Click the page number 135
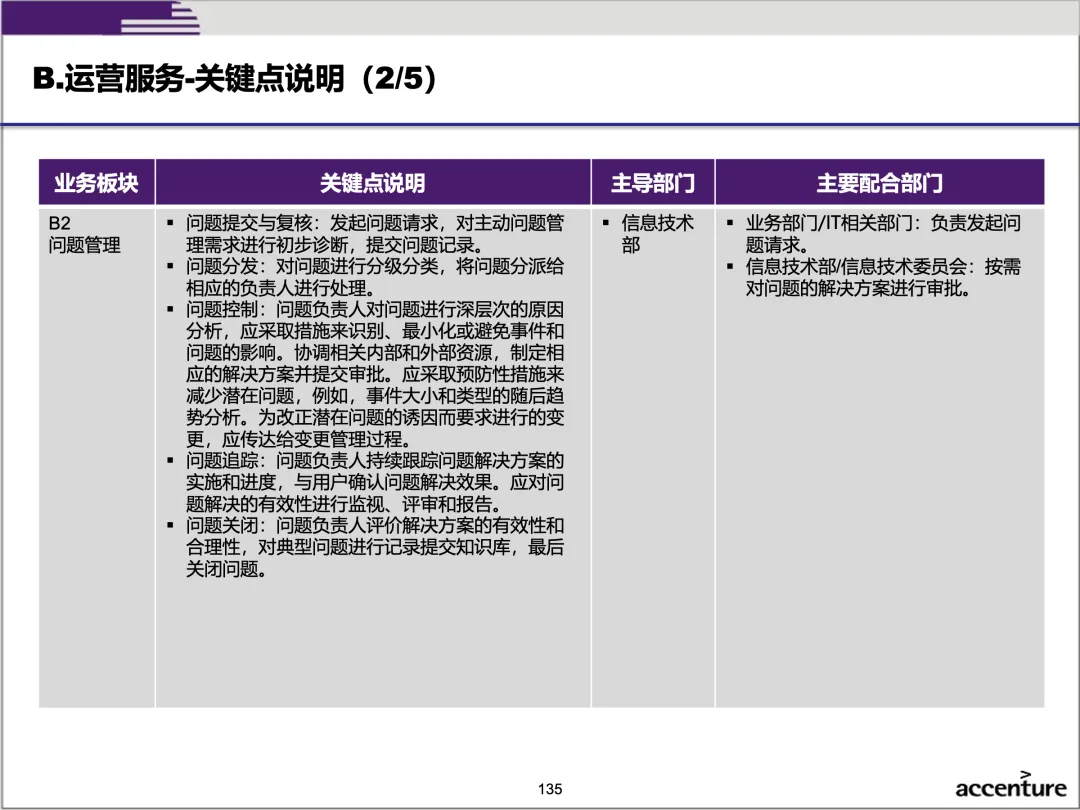 [550, 789]
